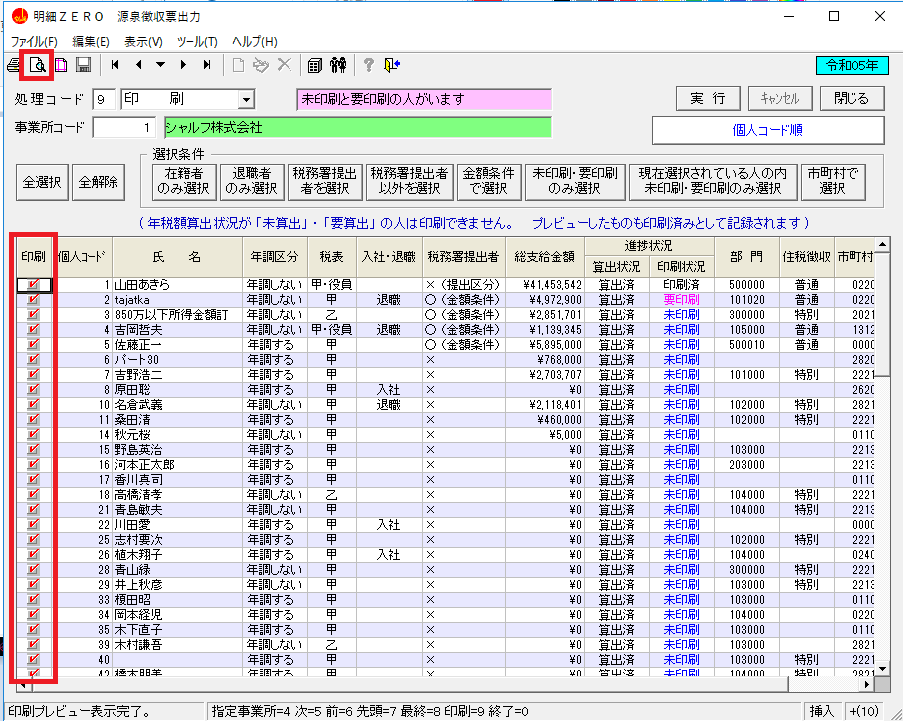Click the downward triangle in the navigation toolbar
The height and width of the screenshot is (721, 903).
[161, 65]
